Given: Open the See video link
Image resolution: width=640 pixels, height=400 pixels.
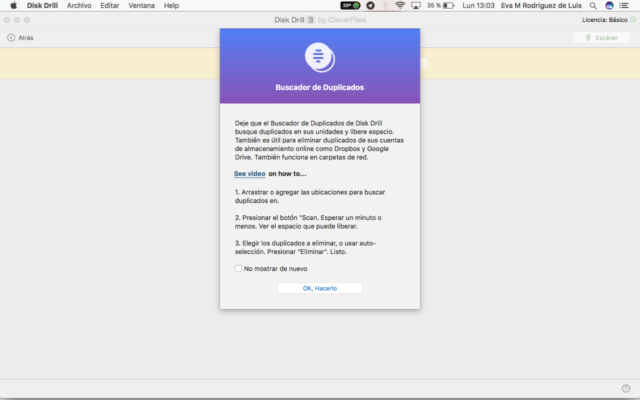Looking at the screenshot, I should (x=249, y=173).
